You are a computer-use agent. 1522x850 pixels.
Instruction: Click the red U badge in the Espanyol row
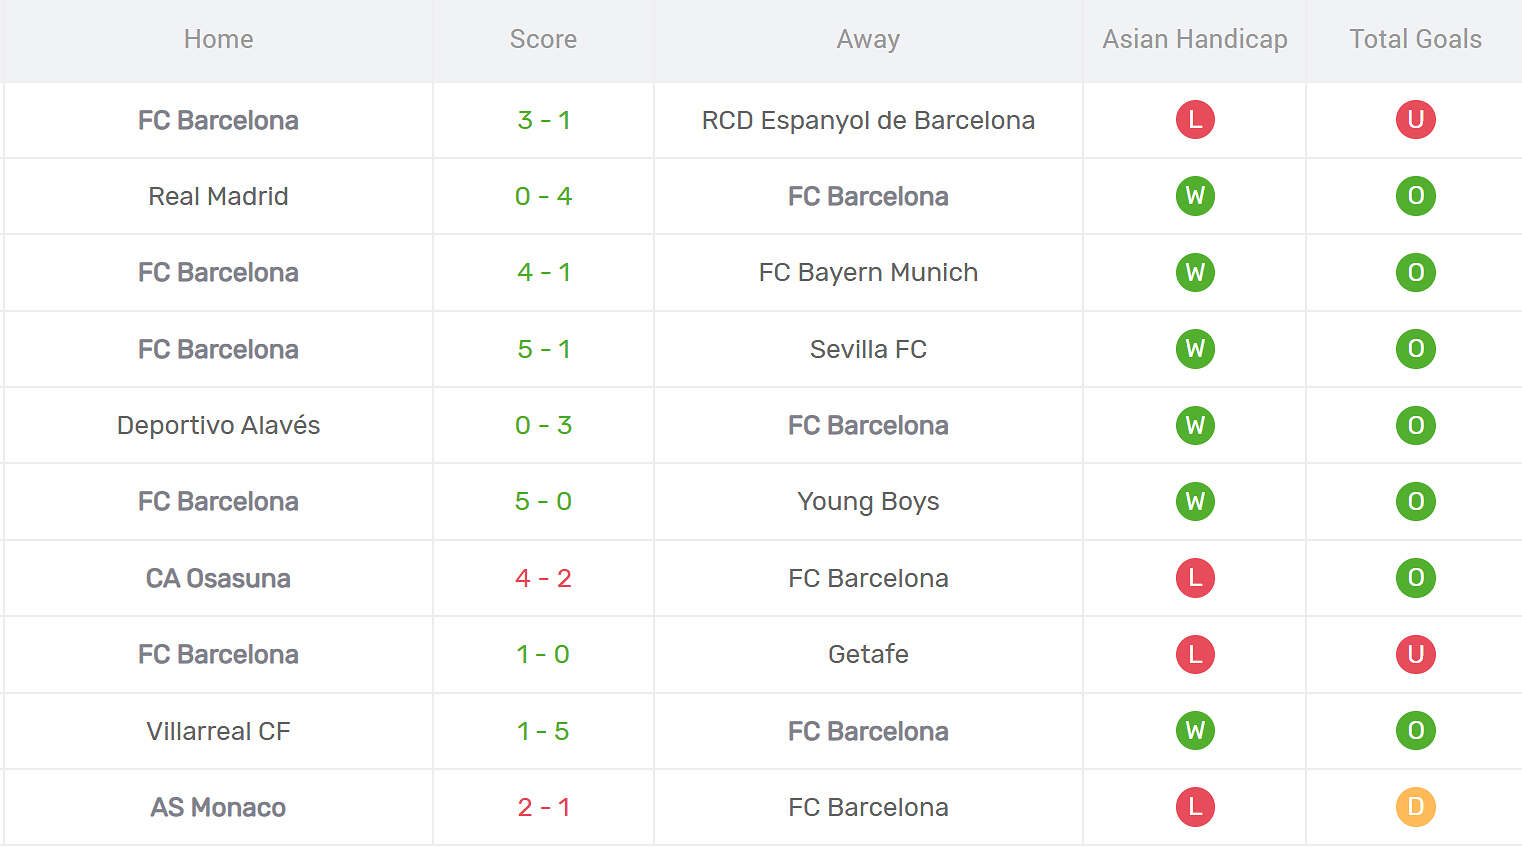(x=1415, y=120)
